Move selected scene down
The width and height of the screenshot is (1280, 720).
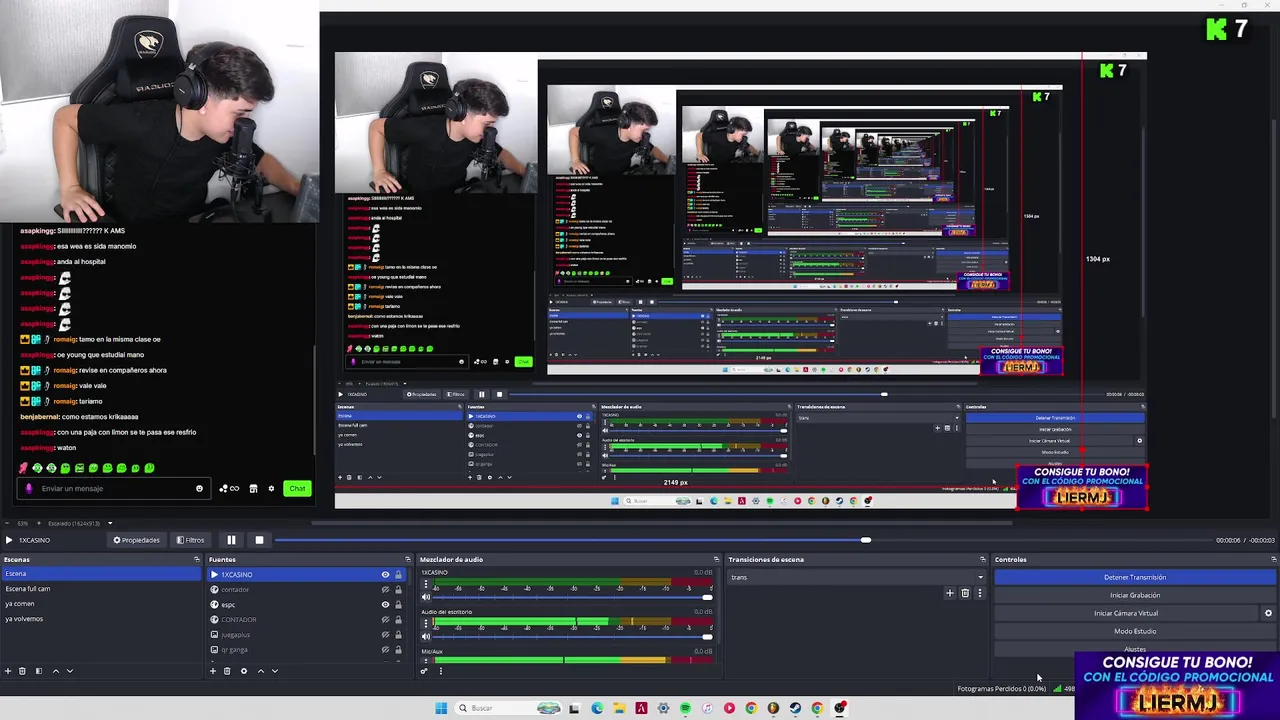coord(70,671)
